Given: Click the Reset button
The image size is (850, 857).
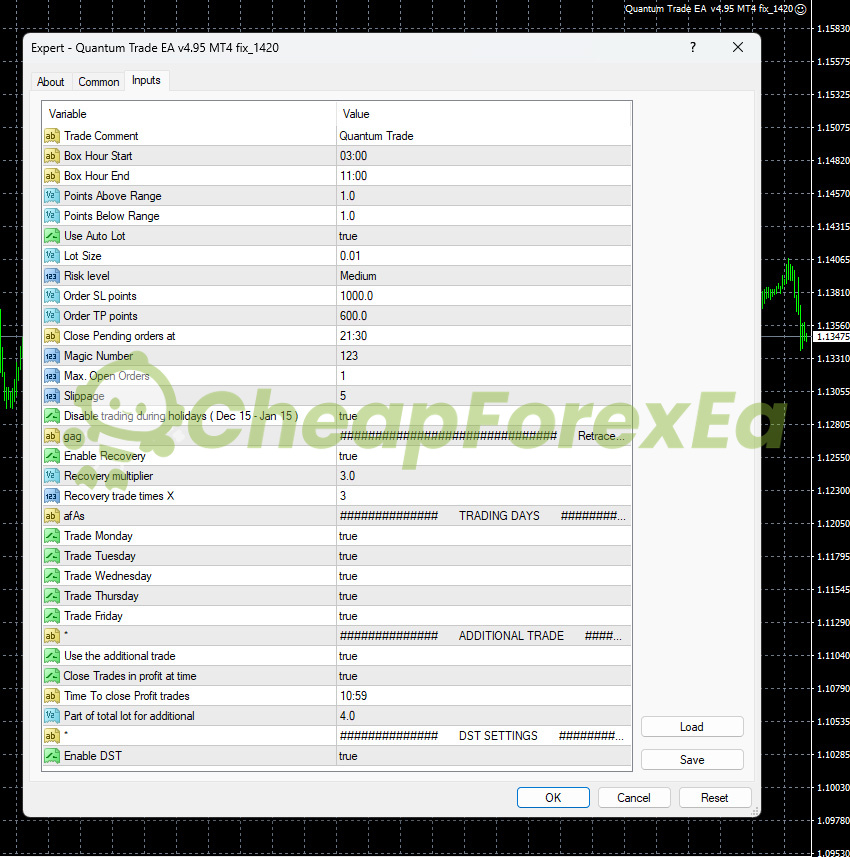Looking at the screenshot, I should (x=715, y=797).
